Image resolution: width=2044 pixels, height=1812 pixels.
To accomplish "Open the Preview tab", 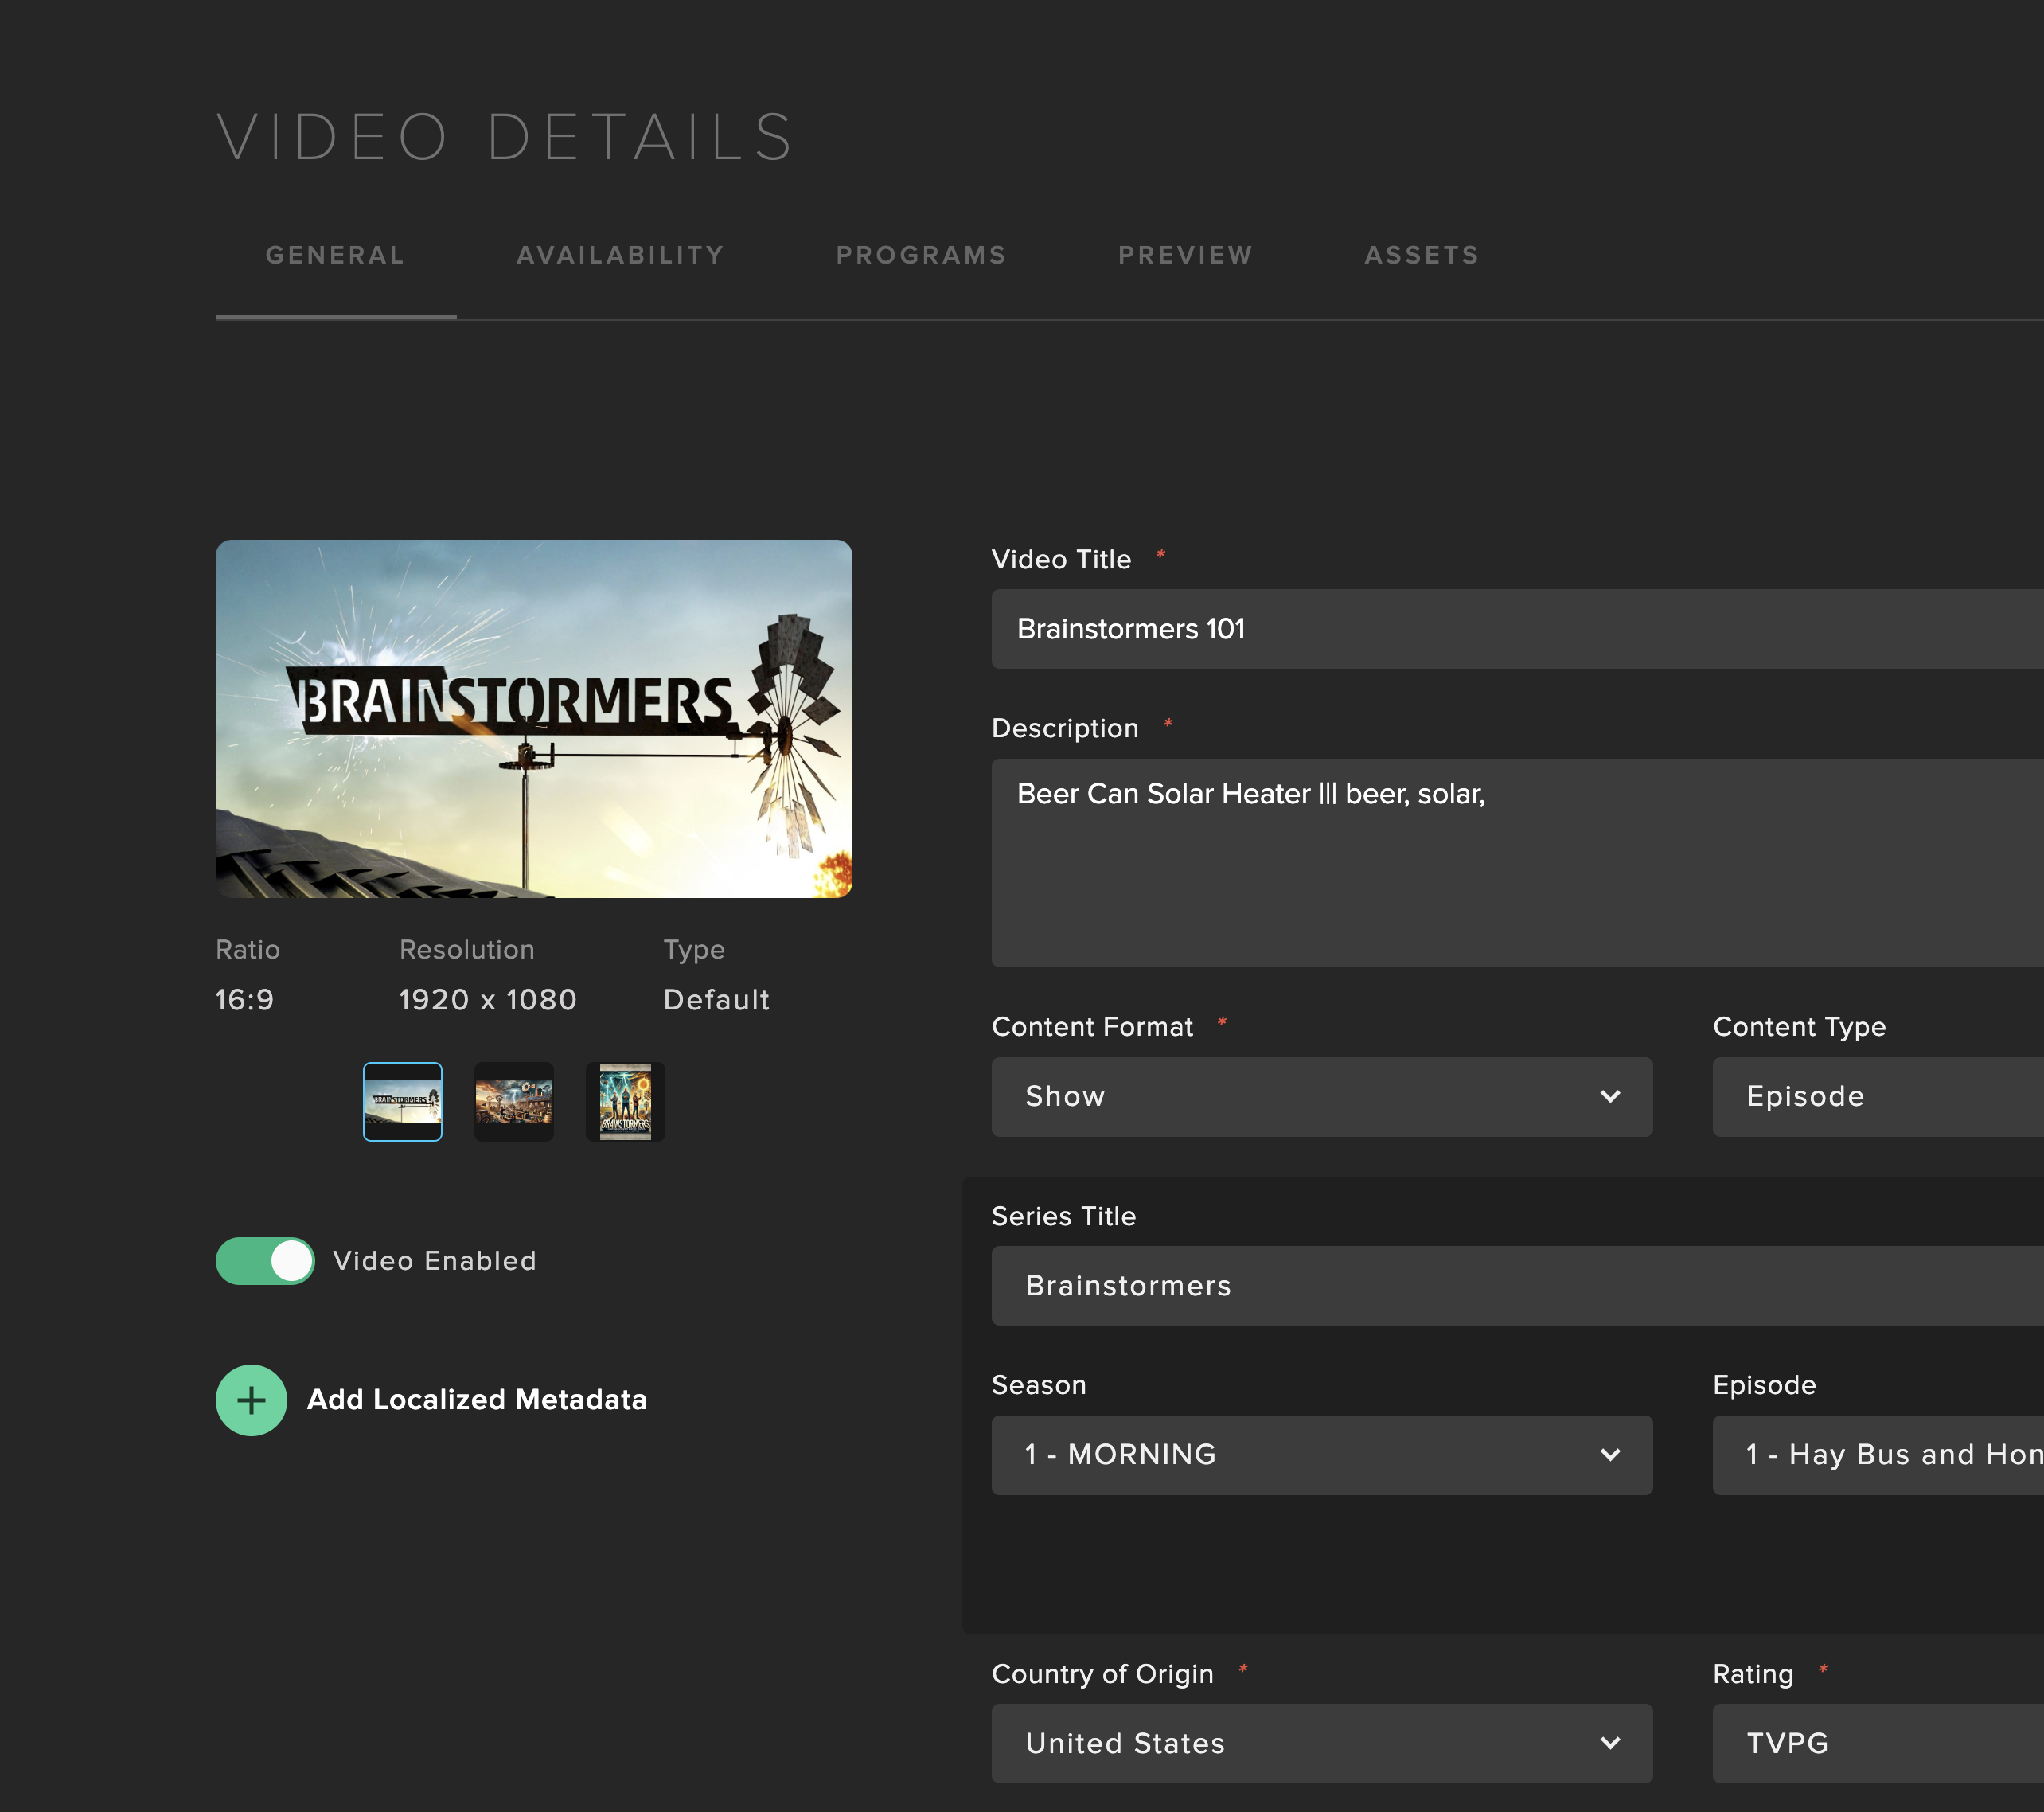I will (x=1185, y=255).
